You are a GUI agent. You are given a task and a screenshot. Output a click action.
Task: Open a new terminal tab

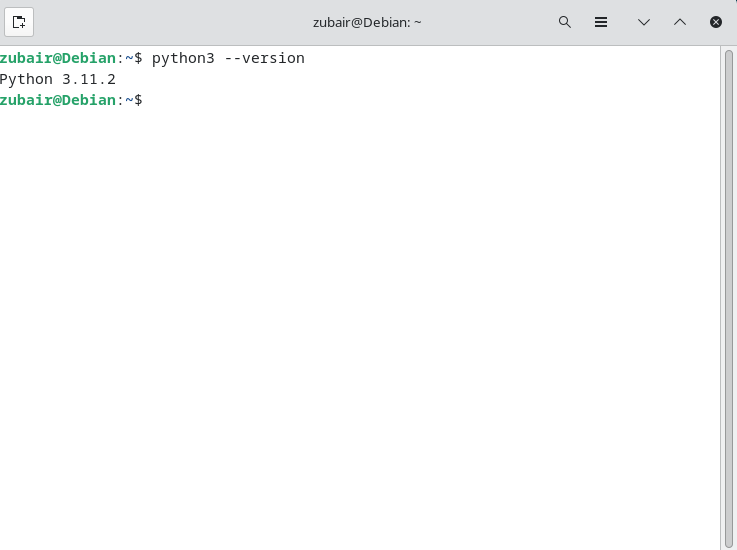tap(19, 22)
